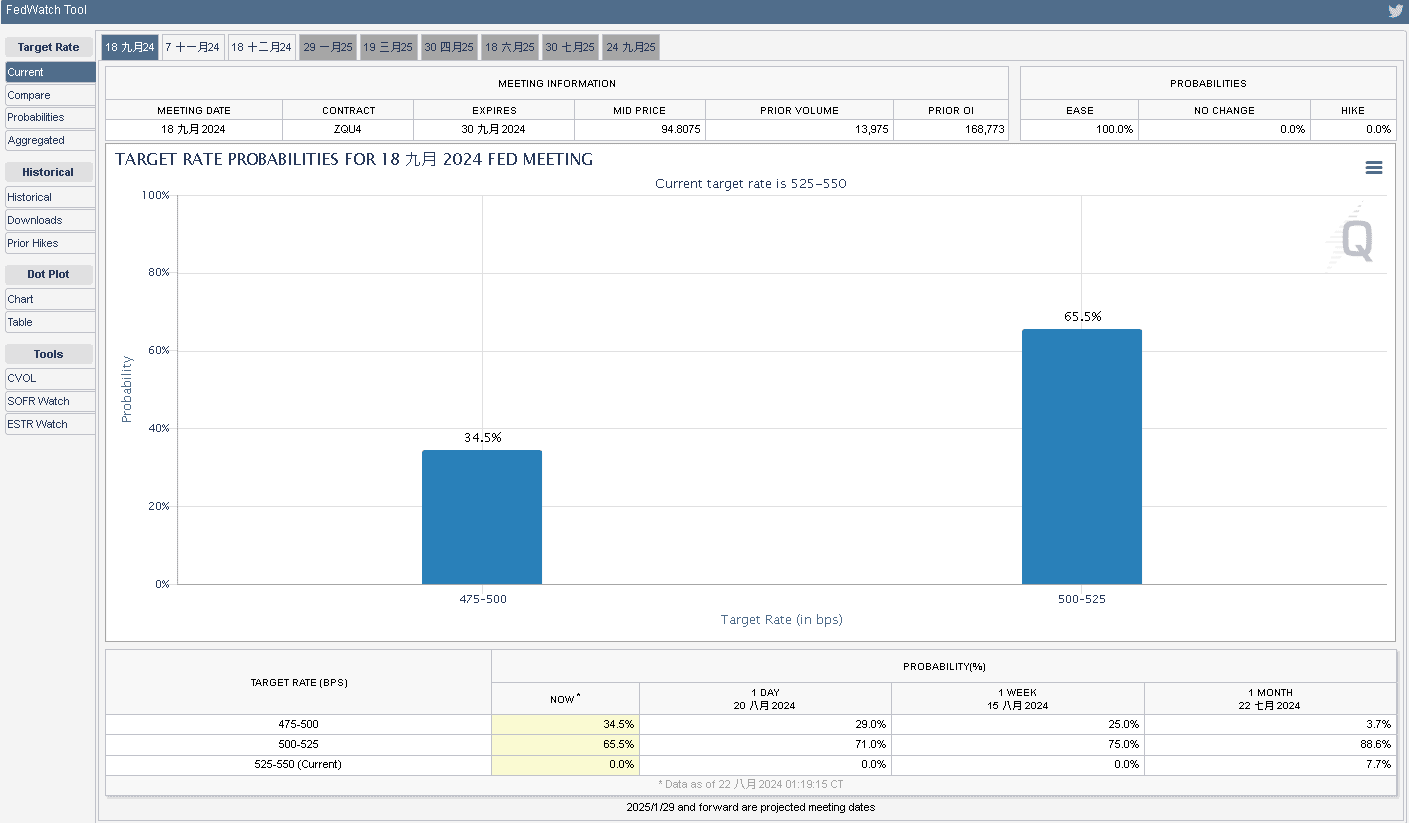Open the Aggregated view
This screenshot has width=1409, height=823.
(x=50, y=140)
